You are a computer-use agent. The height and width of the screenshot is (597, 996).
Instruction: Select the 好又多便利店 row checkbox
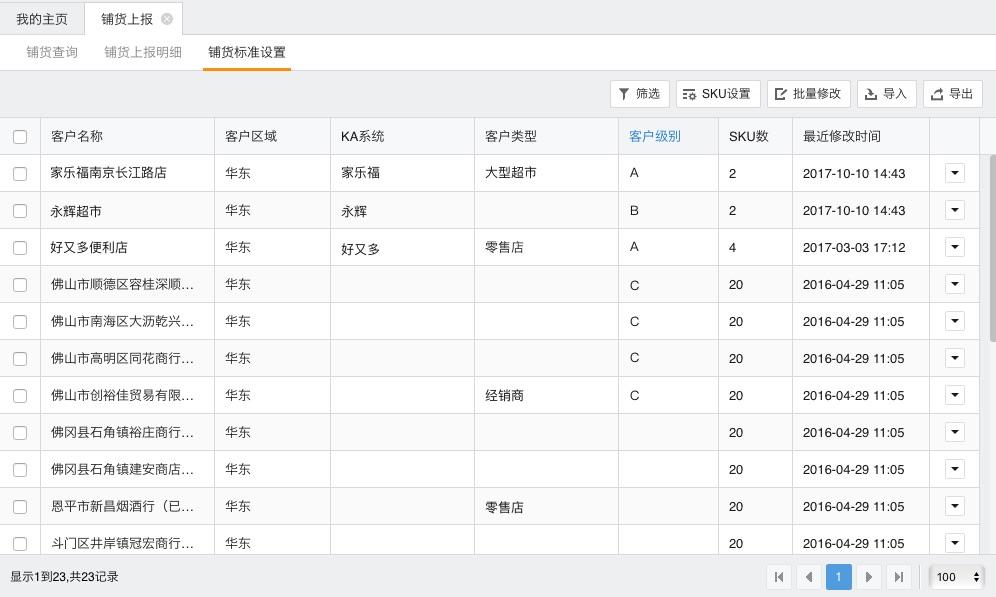click(20, 248)
